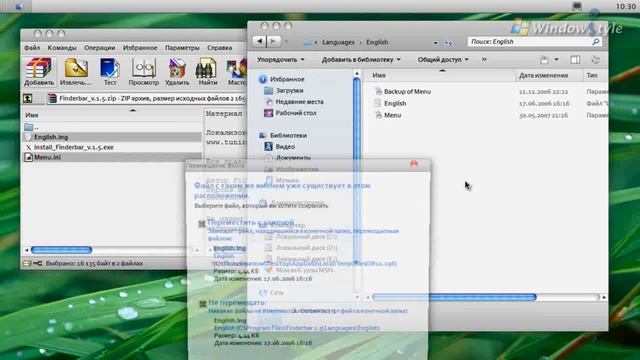This screenshot has height=360, width=640.
Task: Select the English file in Explorer
Action: [x=395, y=103]
